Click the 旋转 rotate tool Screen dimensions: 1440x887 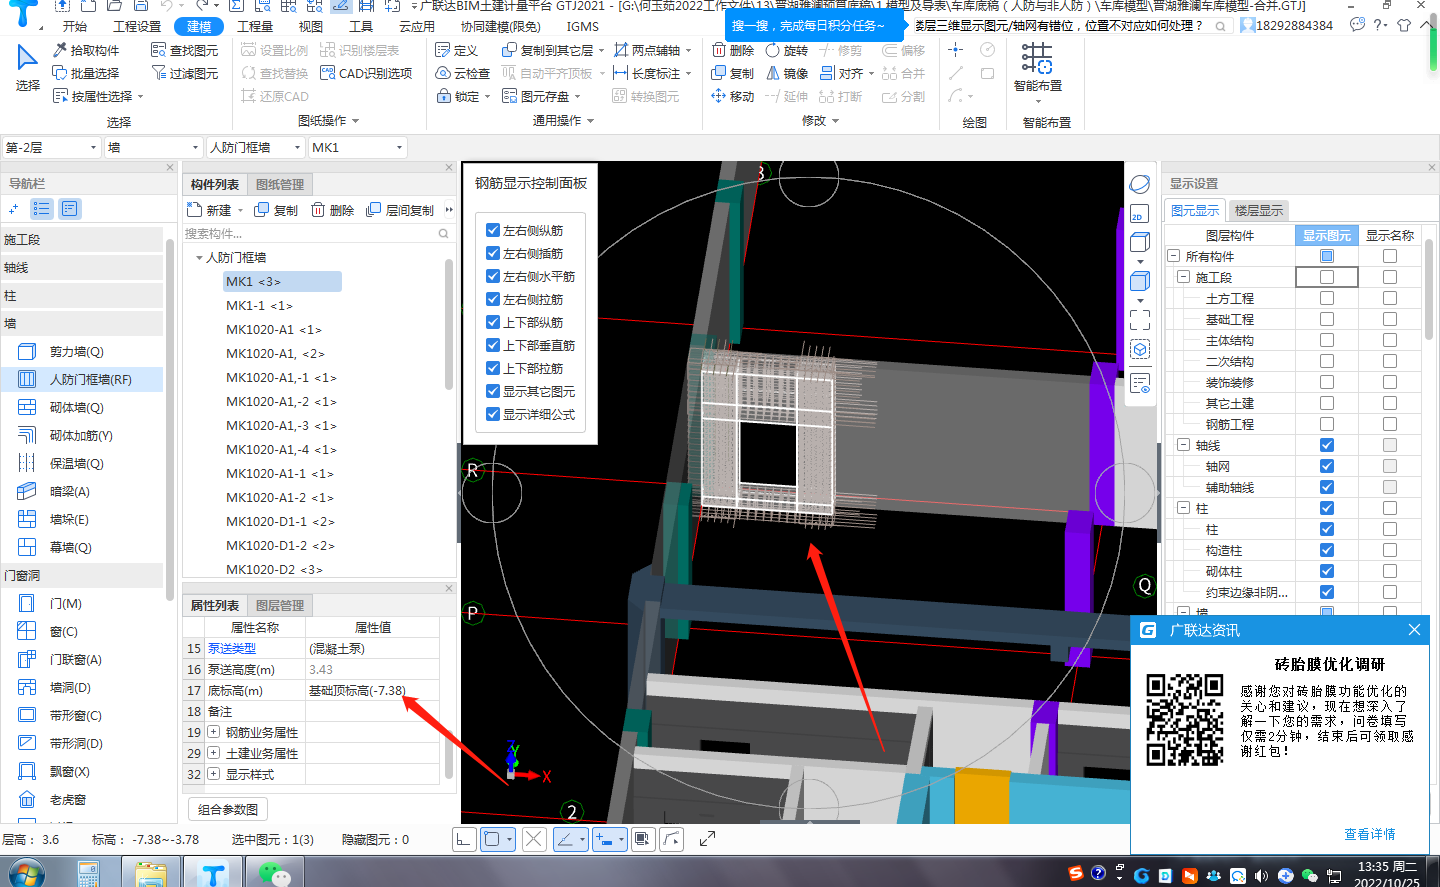click(x=787, y=50)
